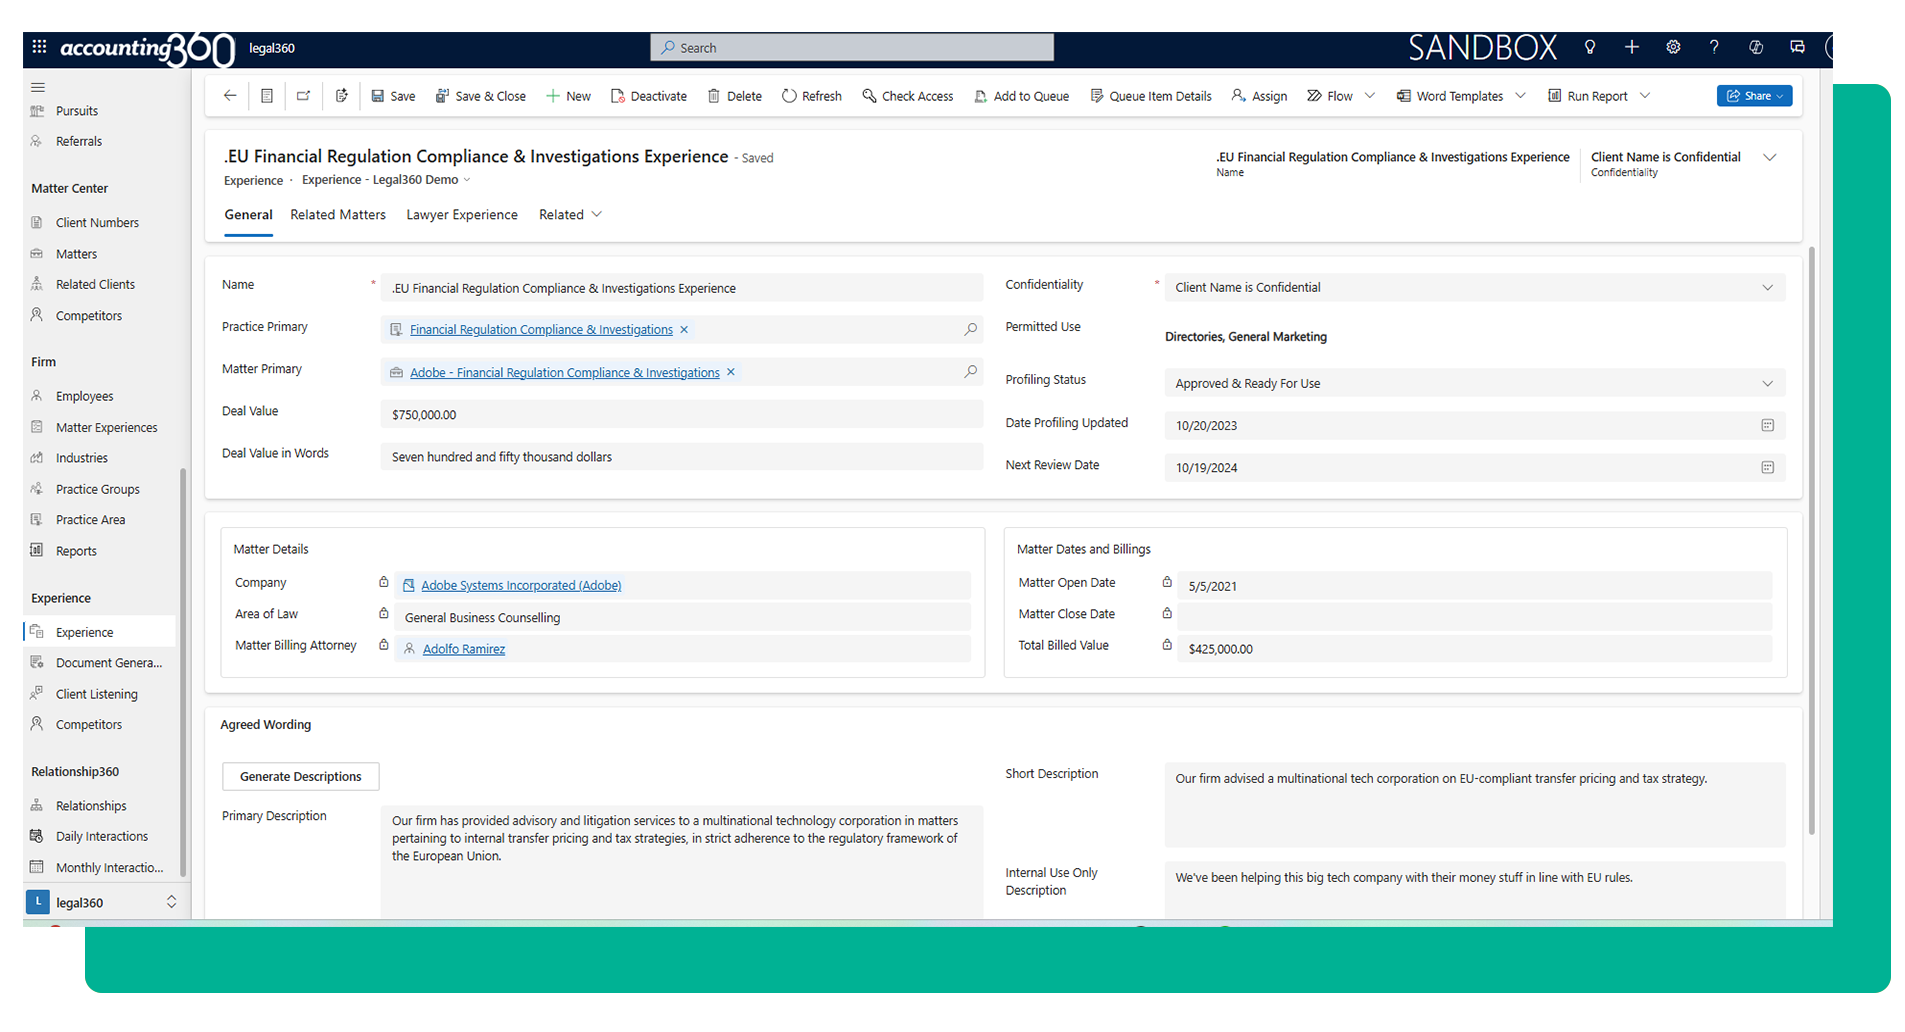The height and width of the screenshot is (1032, 1905).
Task: Click the Deal Value input field
Action: click(680, 415)
